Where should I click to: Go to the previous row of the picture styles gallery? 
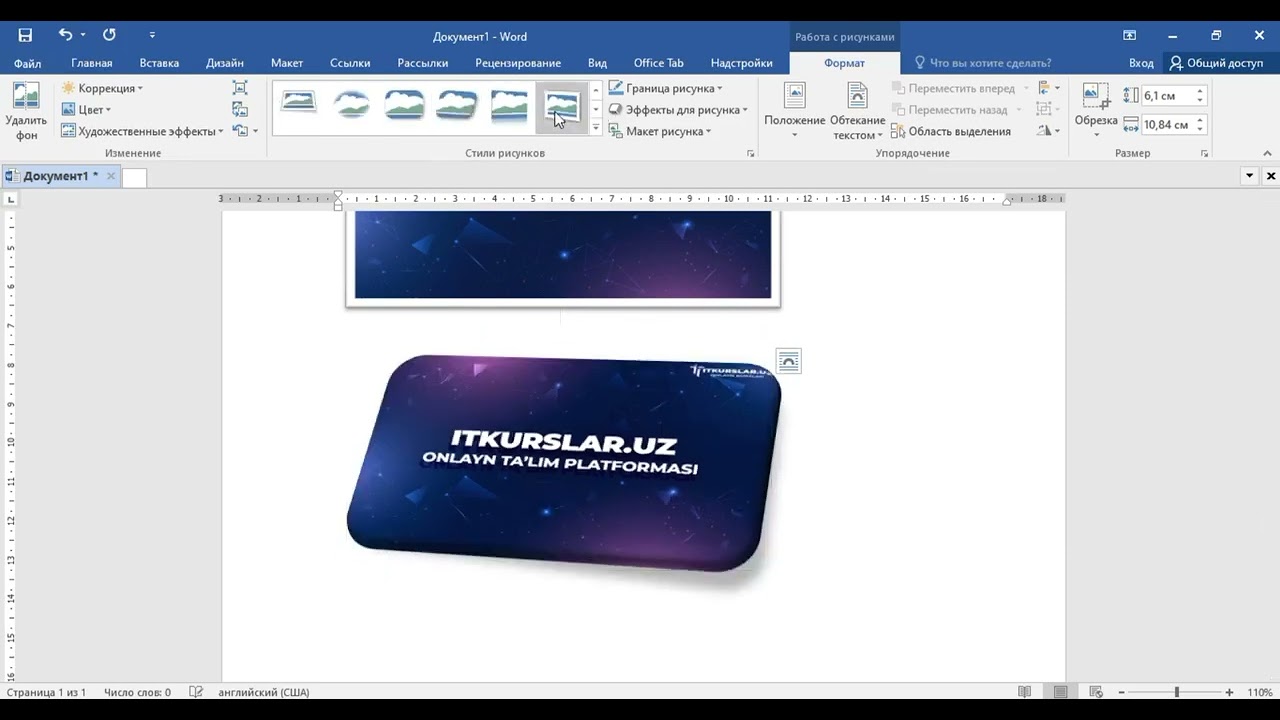(596, 90)
